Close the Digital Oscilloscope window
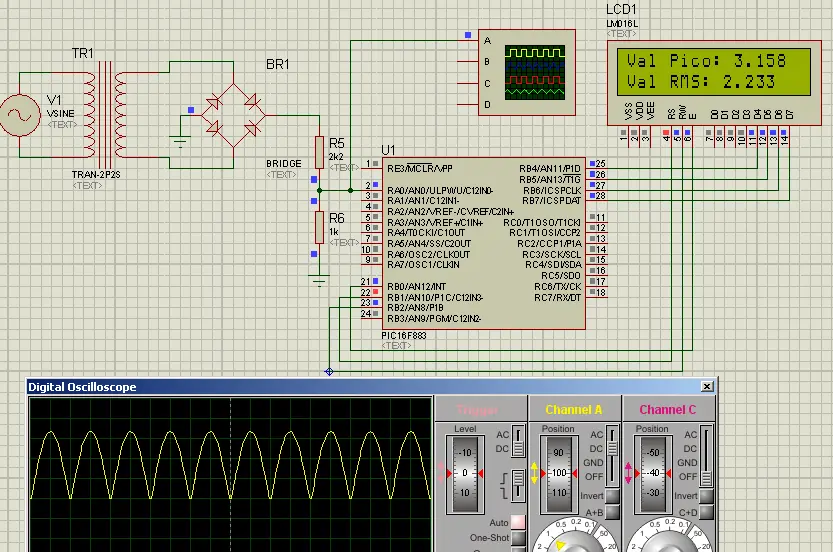Image resolution: width=833 pixels, height=552 pixels. (x=707, y=387)
